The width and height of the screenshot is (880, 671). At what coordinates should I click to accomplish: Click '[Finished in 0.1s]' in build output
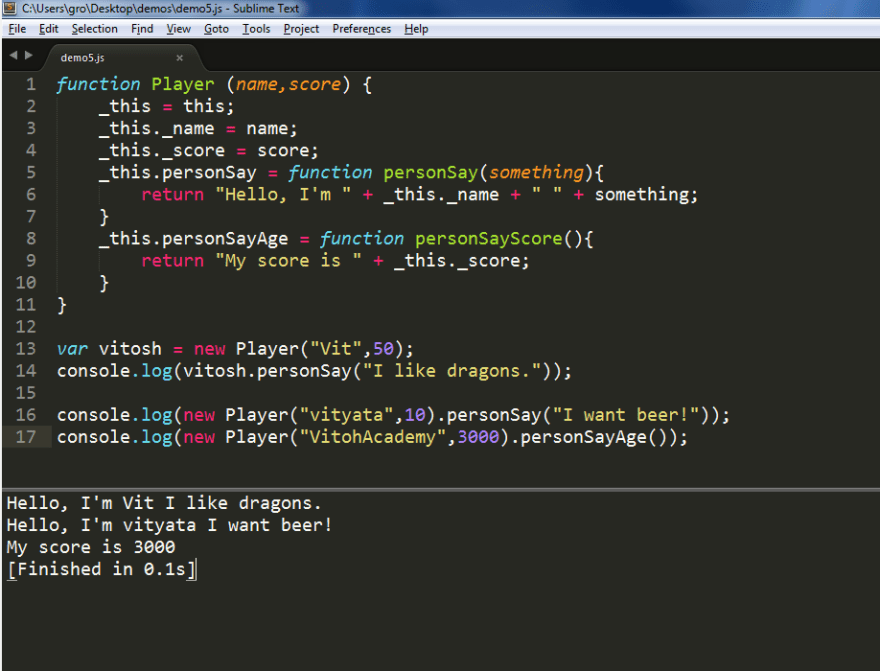(102, 569)
